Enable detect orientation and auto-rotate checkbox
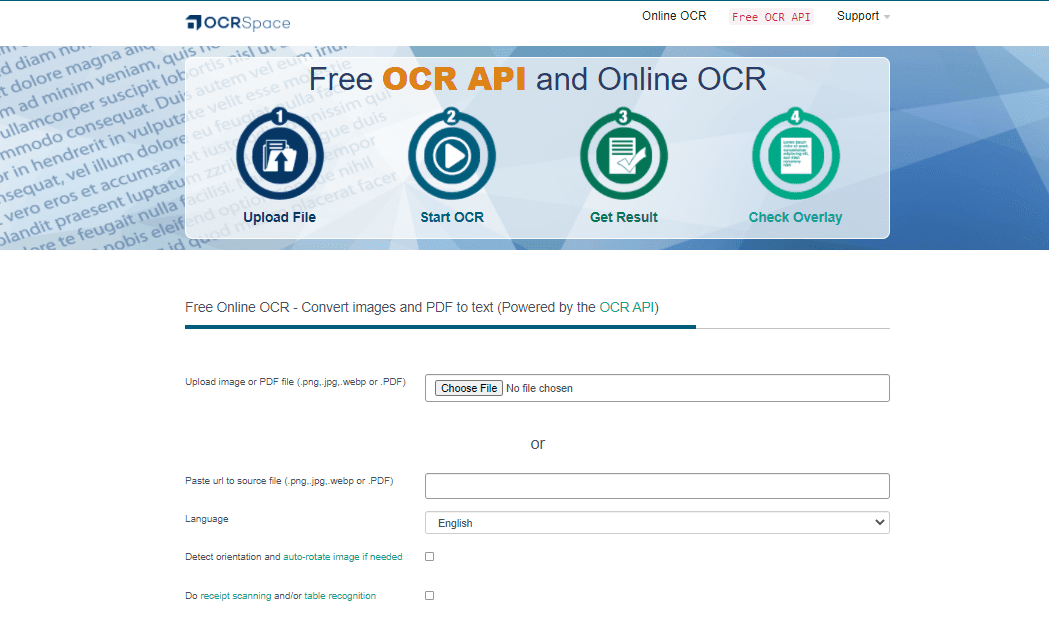This screenshot has width=1049, height=622. [x=430, y=556]
